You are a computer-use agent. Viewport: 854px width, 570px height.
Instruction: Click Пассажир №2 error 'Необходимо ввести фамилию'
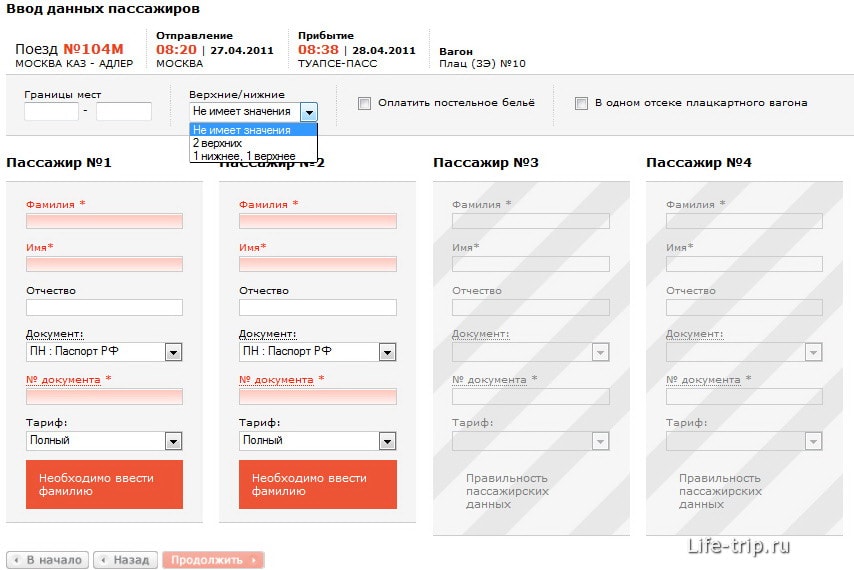(x=318, y=485)
